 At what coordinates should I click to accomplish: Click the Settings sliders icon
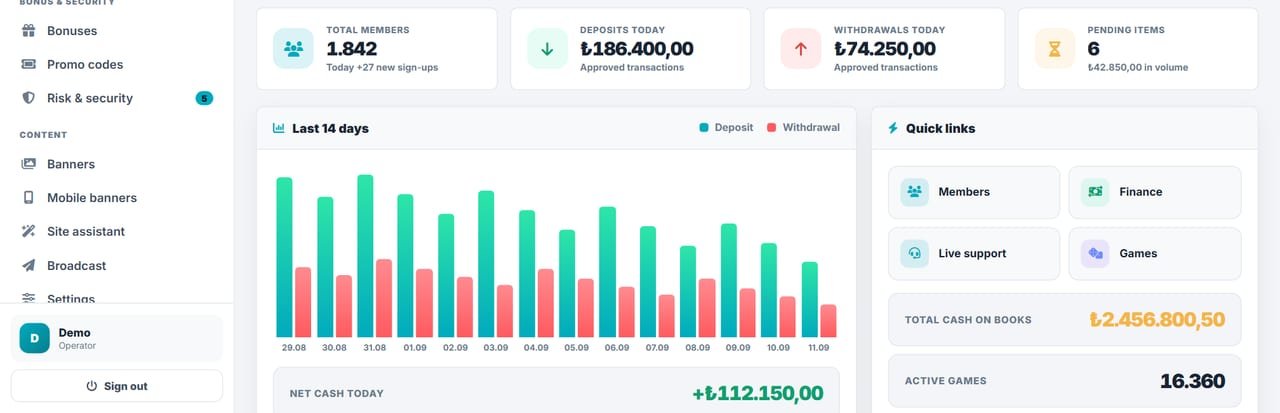[29, 298]
